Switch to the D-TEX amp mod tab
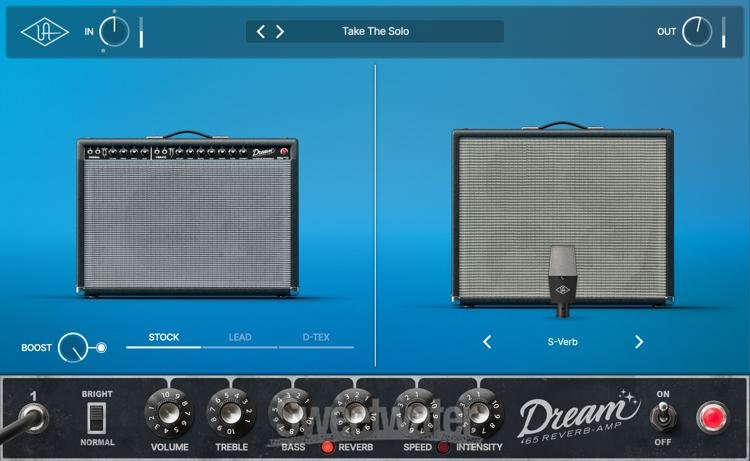This screenshot has height=461, width=750. click(x=316, y=338)
